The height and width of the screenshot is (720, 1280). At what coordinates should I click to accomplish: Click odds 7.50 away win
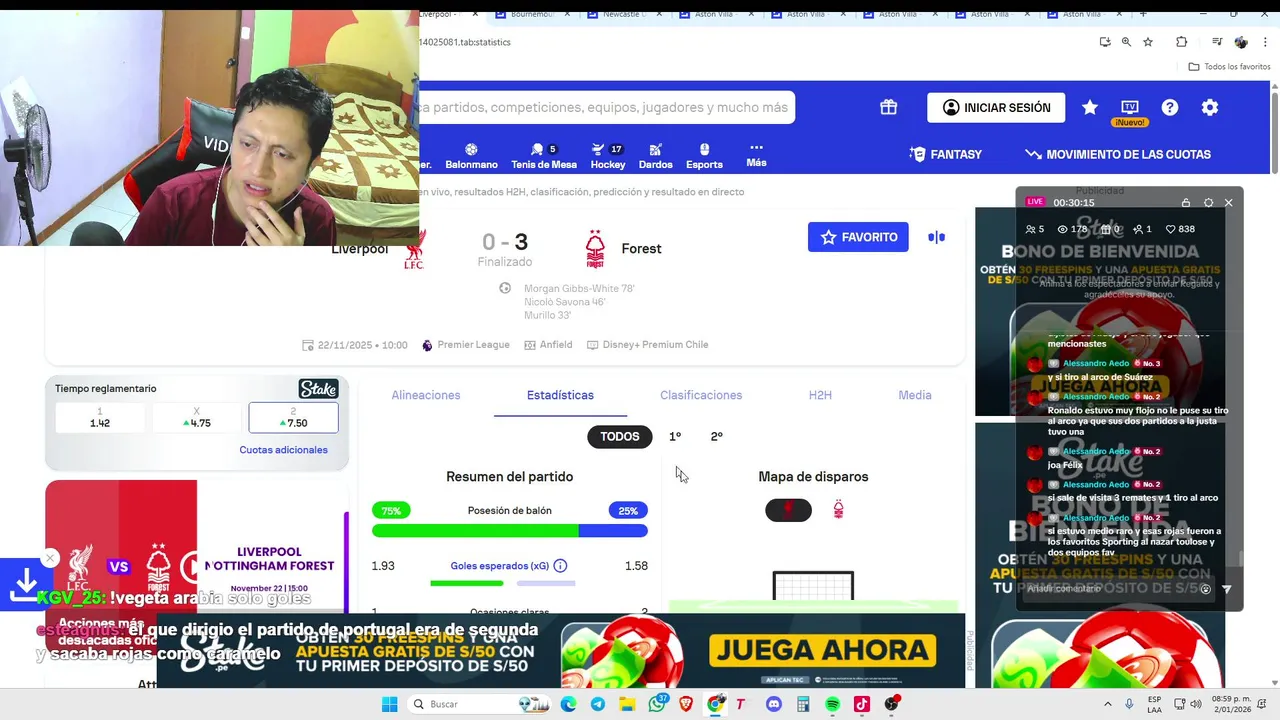tap(293, 418)
